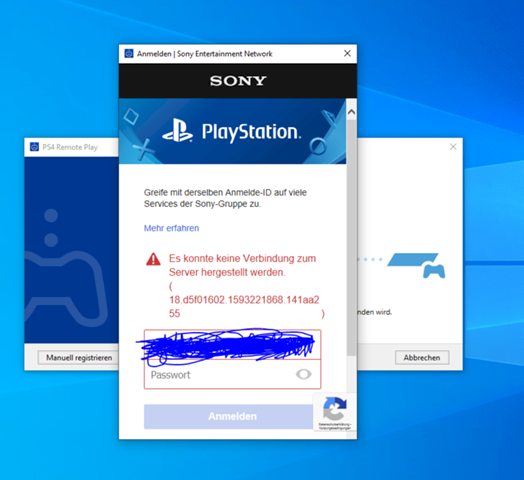
Task: Click the PS4 console connection graphic
Action: pyautogui.click(x=416, y=265)
